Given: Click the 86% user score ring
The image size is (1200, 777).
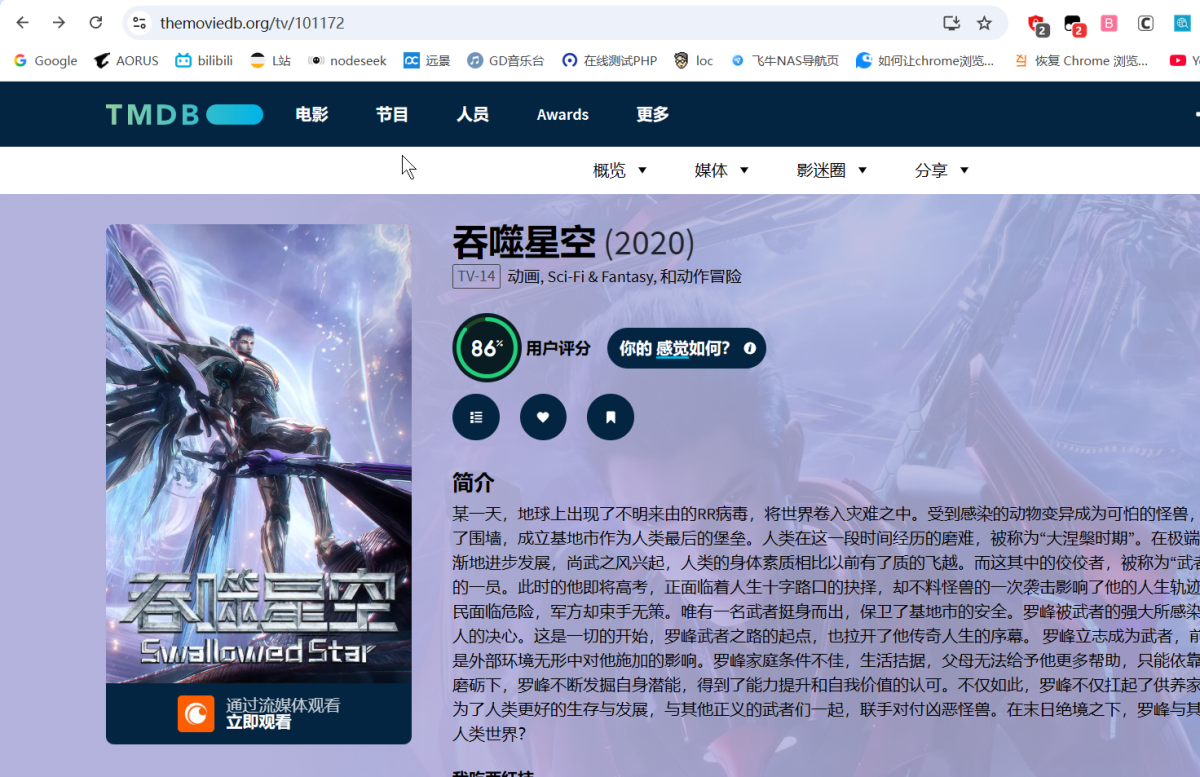Looking at the screenshot, I should pyautogui.click(x=486, y=348).
